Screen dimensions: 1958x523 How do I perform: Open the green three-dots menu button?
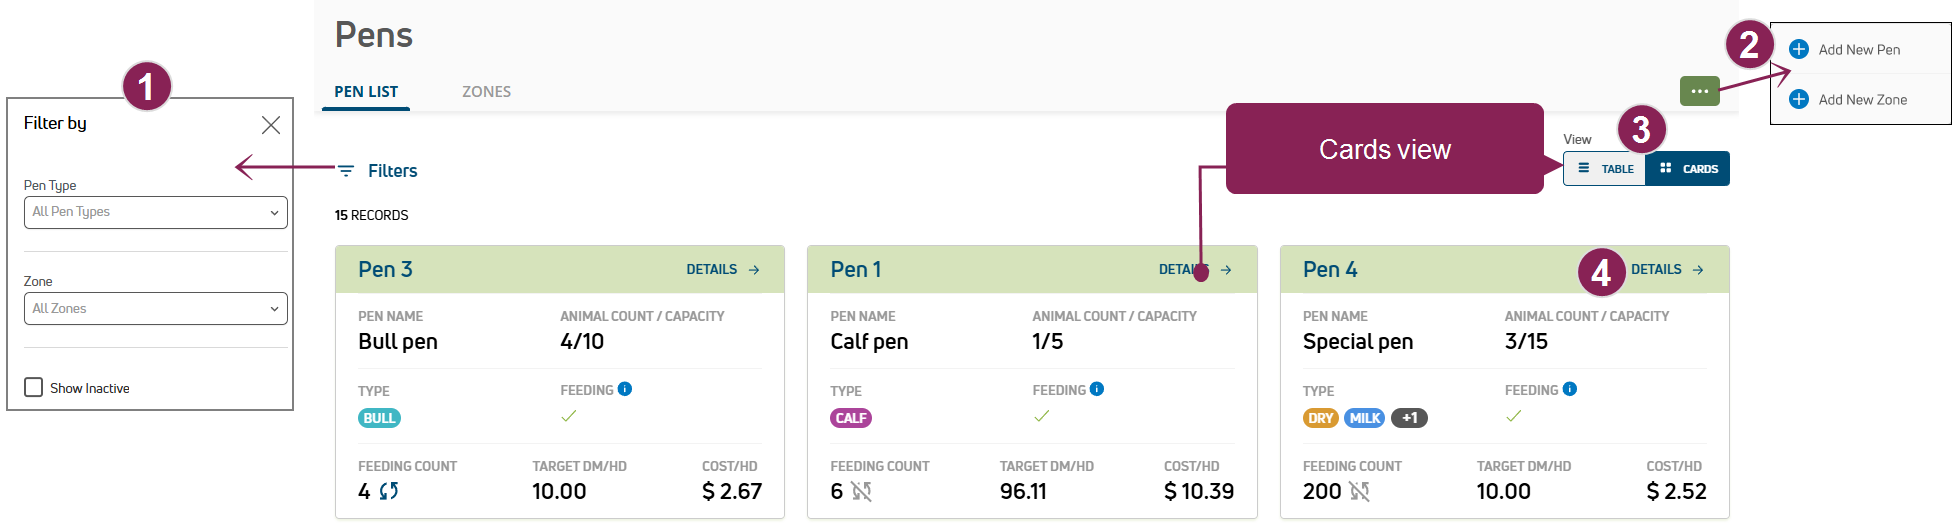point(1699,91)
